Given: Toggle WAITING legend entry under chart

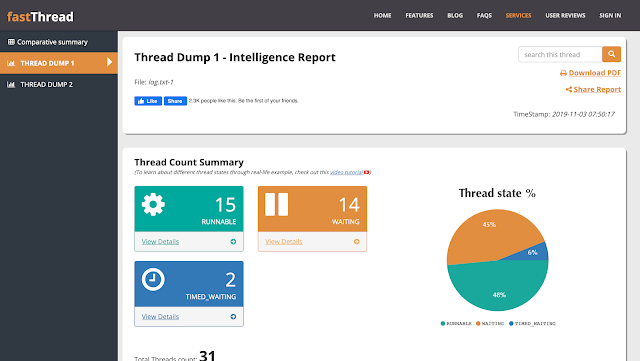Looking at the screenshot, I should [x=490, y=323].
